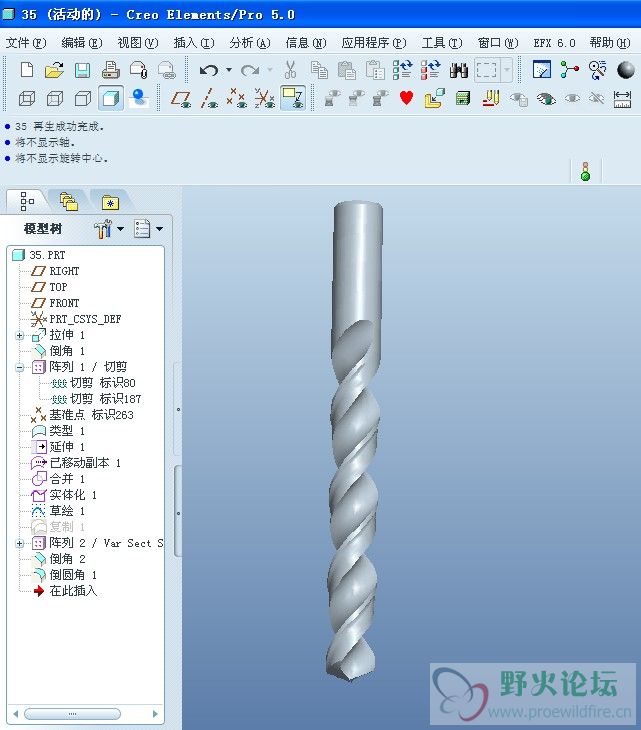The image size is (641, 730).
Task: Toggle datum planes display
Action: point(181,99)
